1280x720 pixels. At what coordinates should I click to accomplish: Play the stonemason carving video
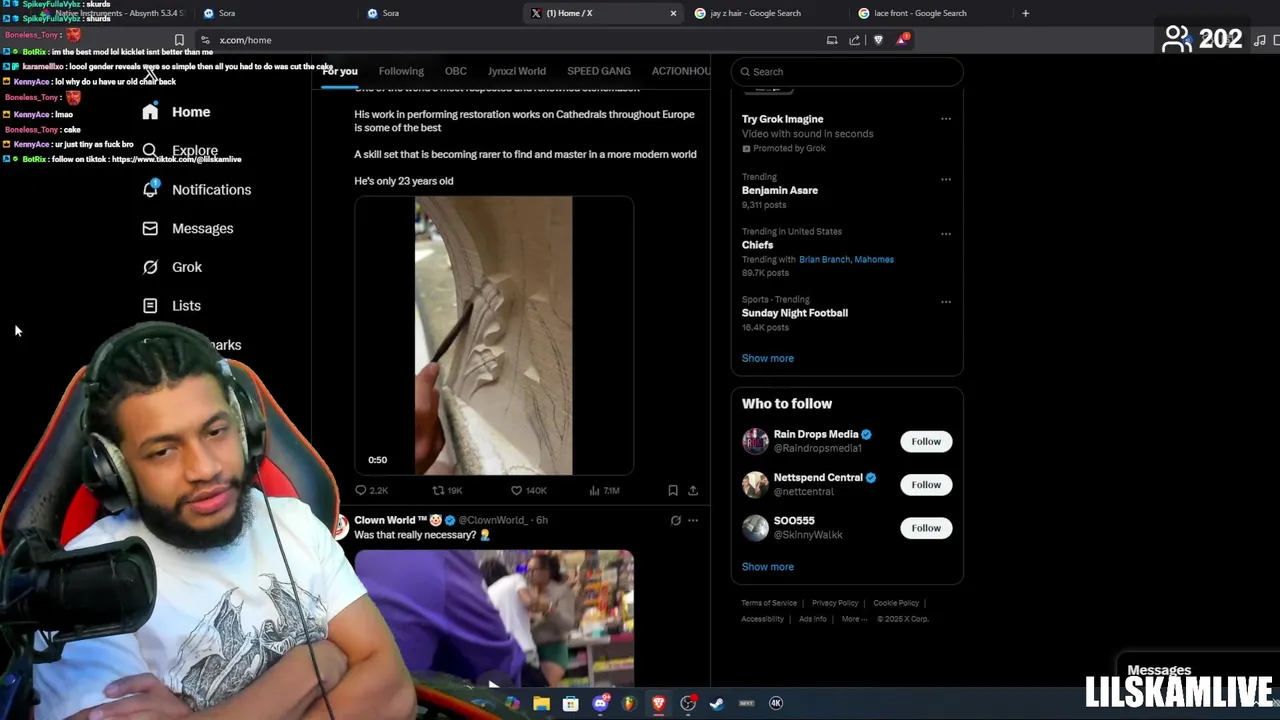(x=494, y=336)
